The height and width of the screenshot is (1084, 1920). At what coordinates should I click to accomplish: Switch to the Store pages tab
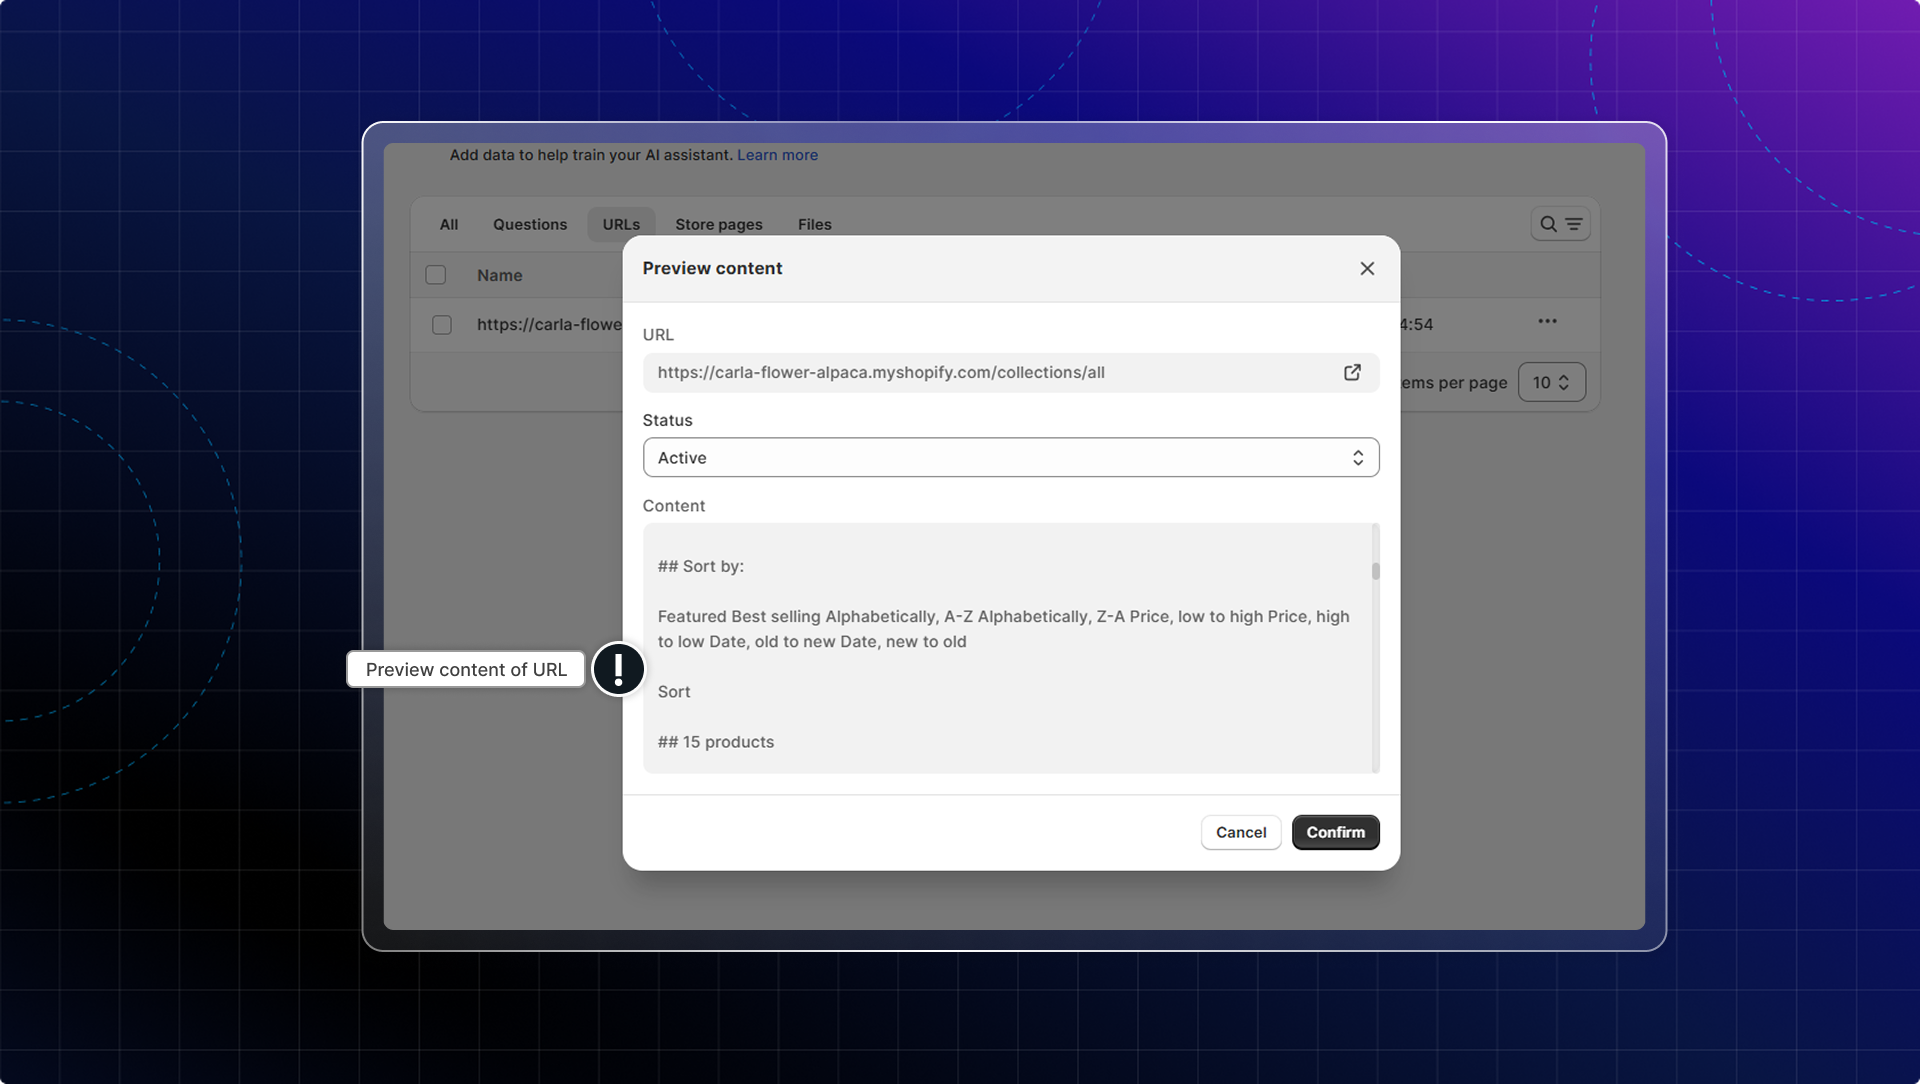coord(718,224)
